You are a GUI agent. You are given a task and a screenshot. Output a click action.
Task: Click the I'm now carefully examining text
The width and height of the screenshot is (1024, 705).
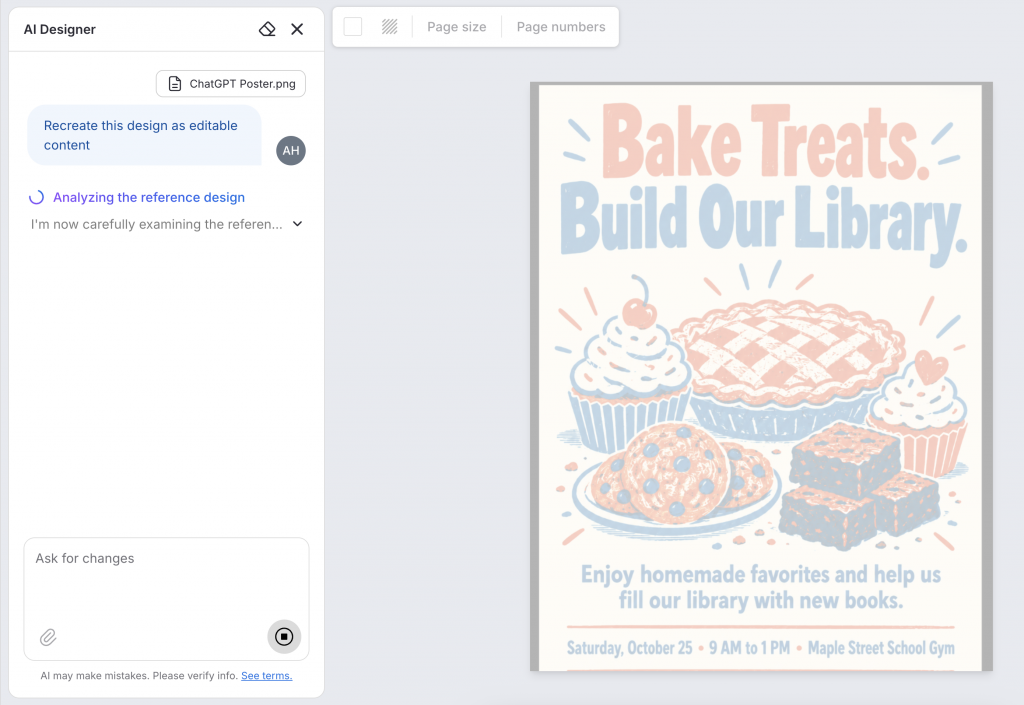tap(157, 224)
